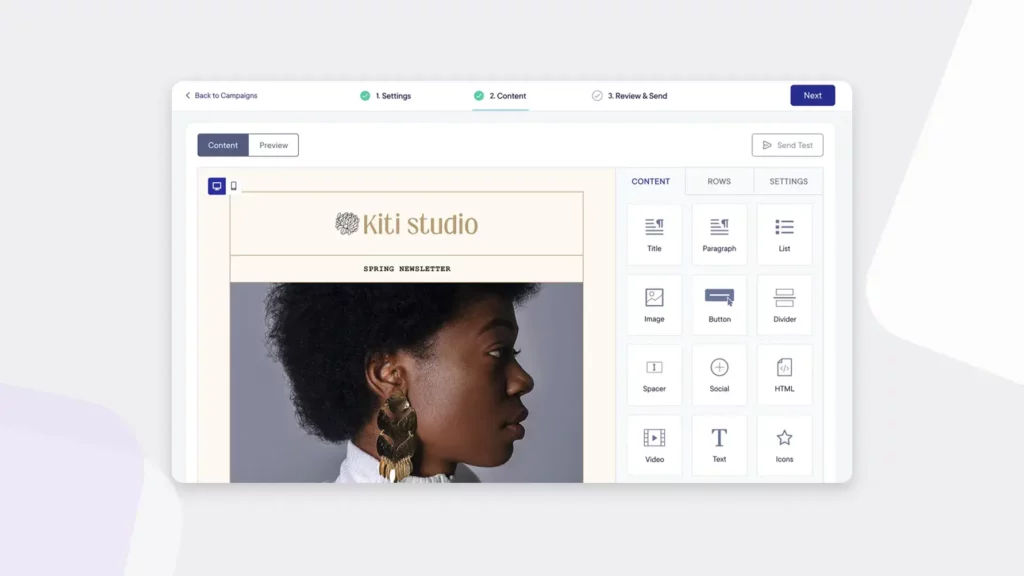Add an HTML block
Image resolution: width=1024 pixels, height=576 pixels.
tap(784, 375)
